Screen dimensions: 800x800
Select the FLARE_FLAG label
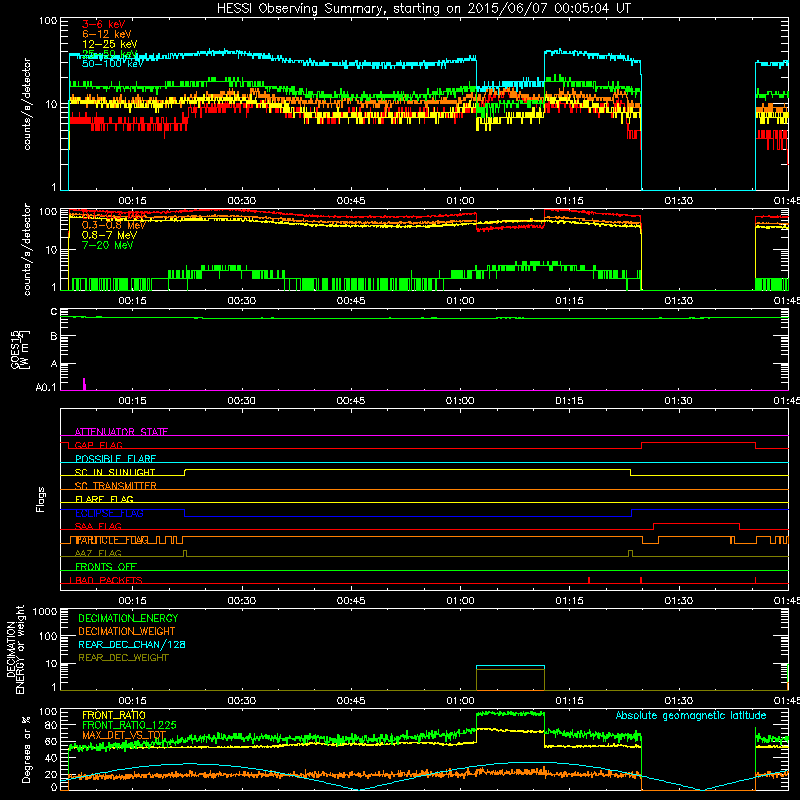(x=104, y=499)
